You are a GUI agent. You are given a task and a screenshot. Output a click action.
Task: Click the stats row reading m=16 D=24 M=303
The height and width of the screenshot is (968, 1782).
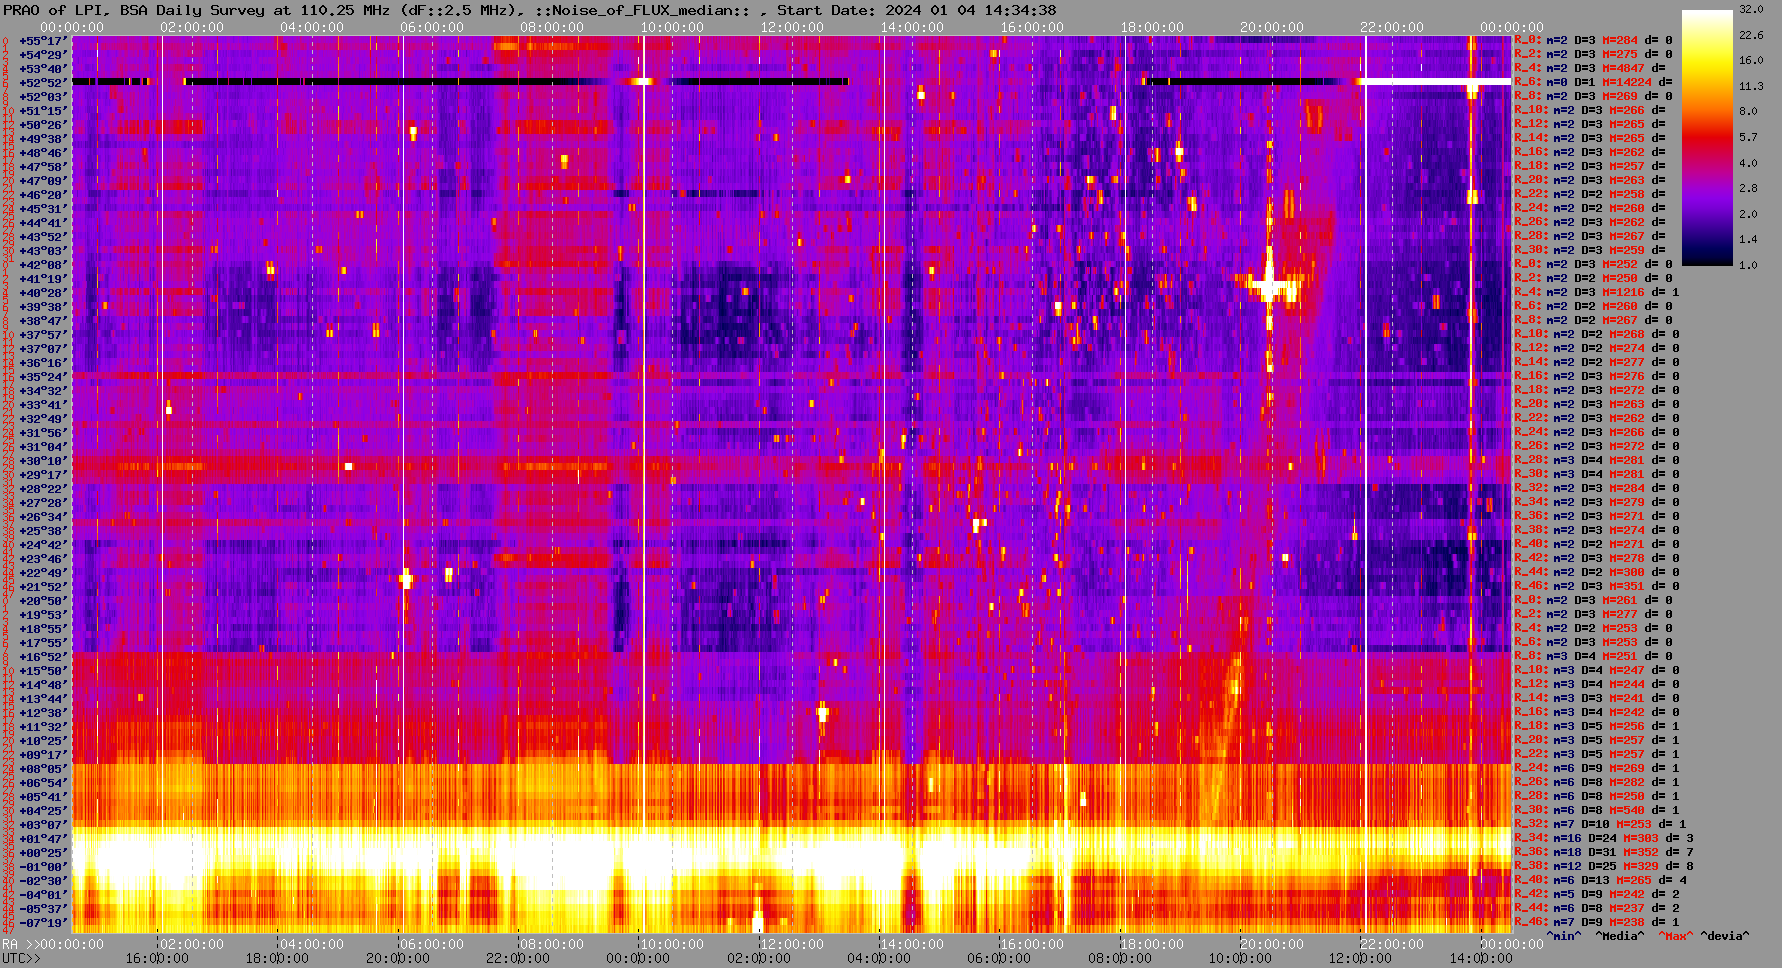(1604, 838)
